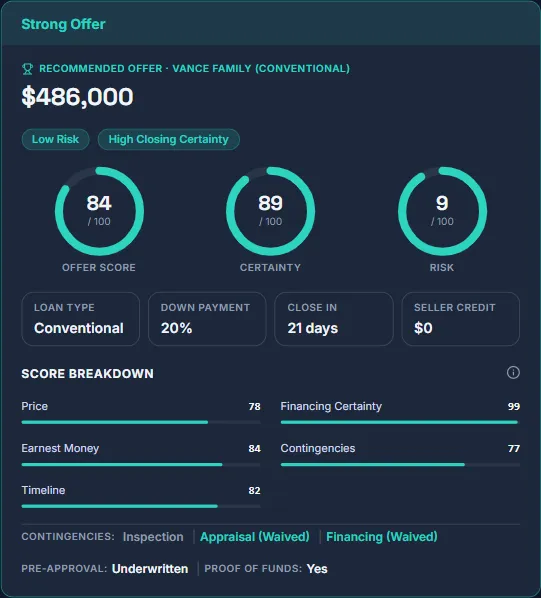
Task: Click the Earnest Money value 84
Action: pos(254,448)
